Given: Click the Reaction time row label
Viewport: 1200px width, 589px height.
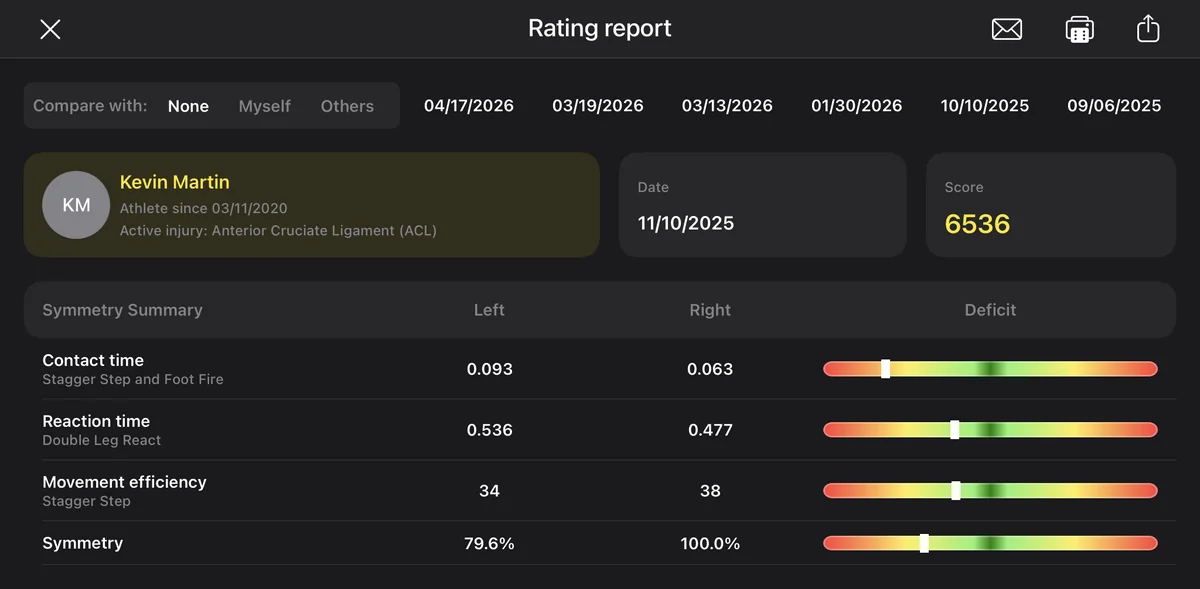Looking at the screenshot, I should [x=96, y=421].
